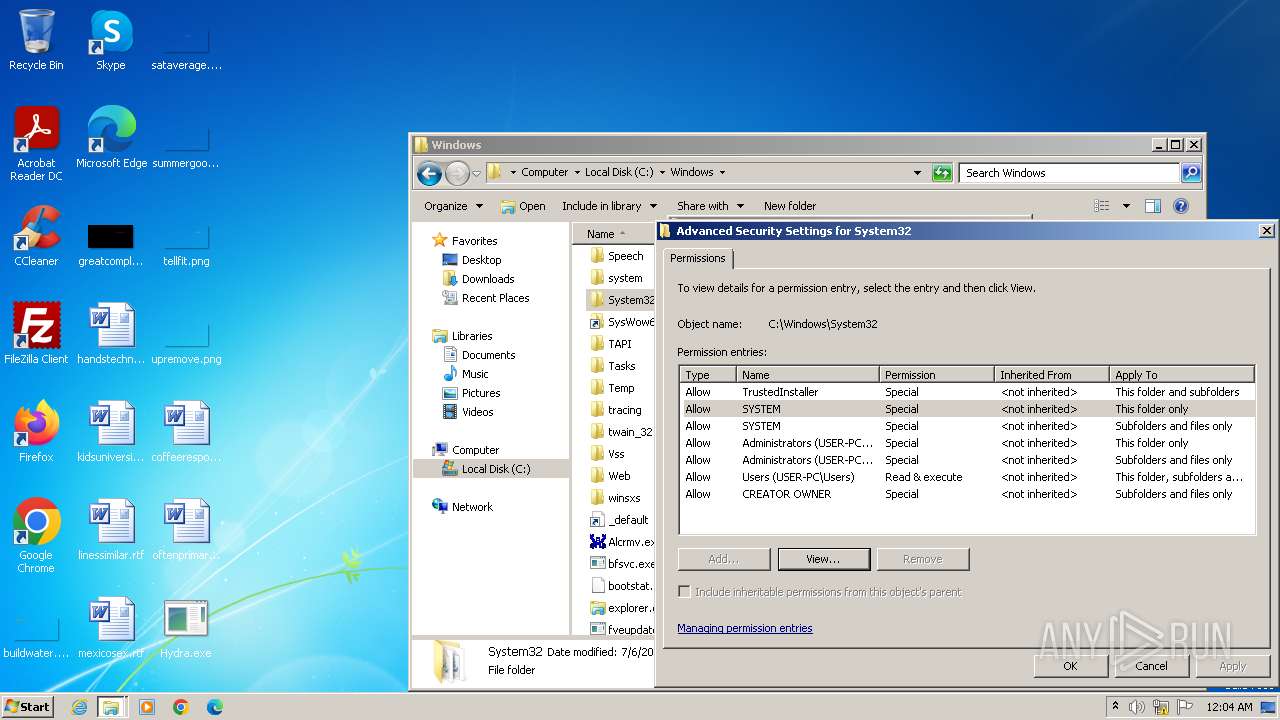
Task: Select the Permissions tab
Action: pyautogui.click(x=698, y=258)
